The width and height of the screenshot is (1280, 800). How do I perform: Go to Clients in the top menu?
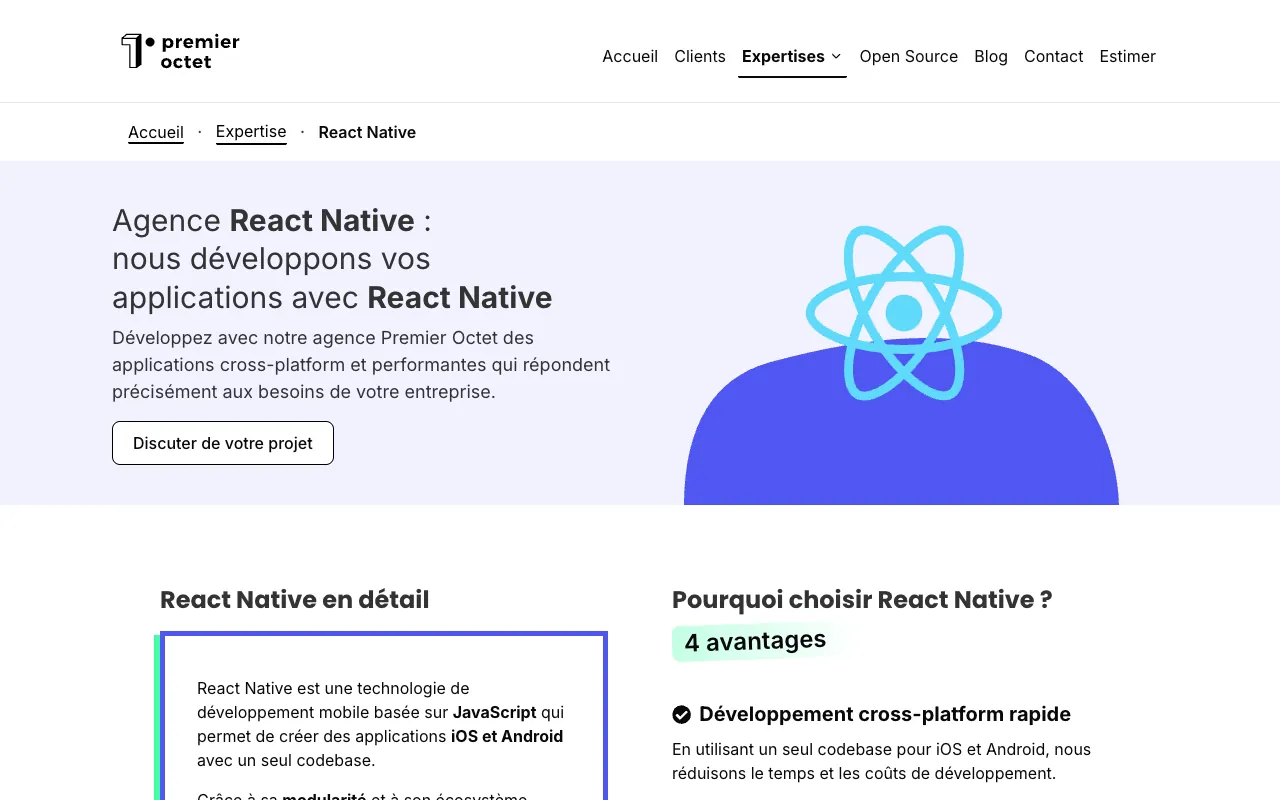click(700, 56)
